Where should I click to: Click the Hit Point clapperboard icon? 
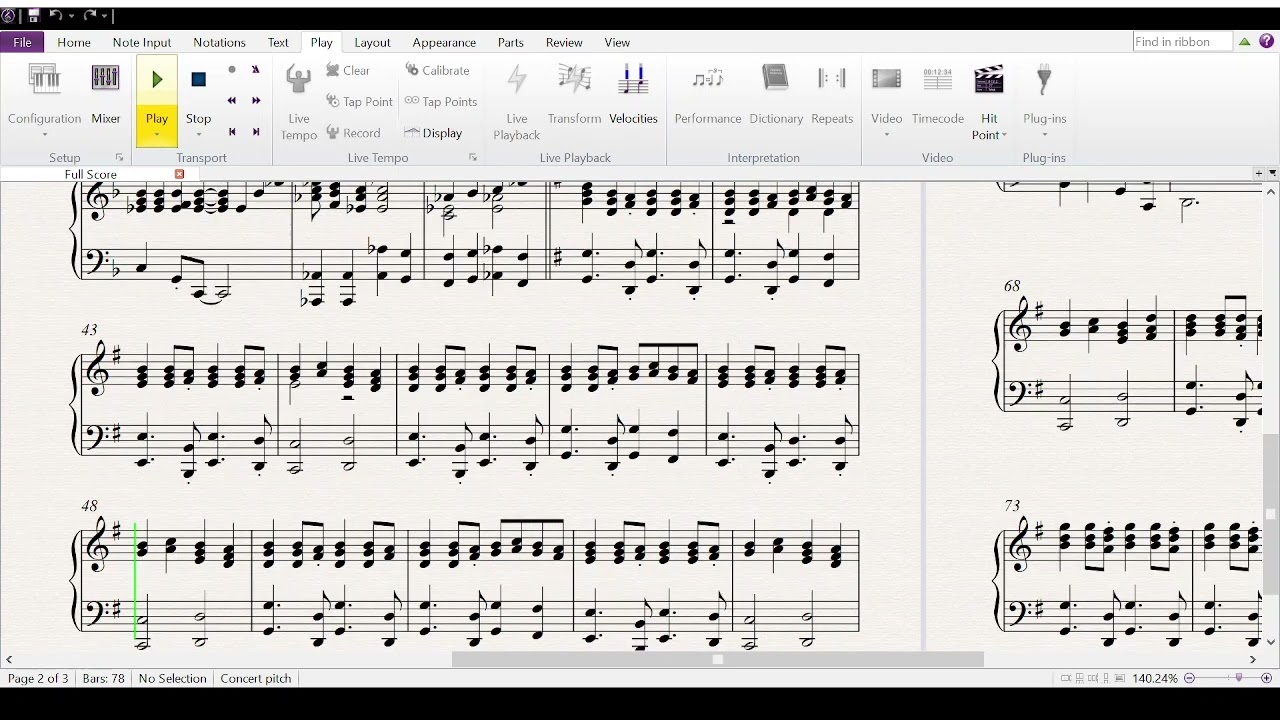(x=989, y=80)
